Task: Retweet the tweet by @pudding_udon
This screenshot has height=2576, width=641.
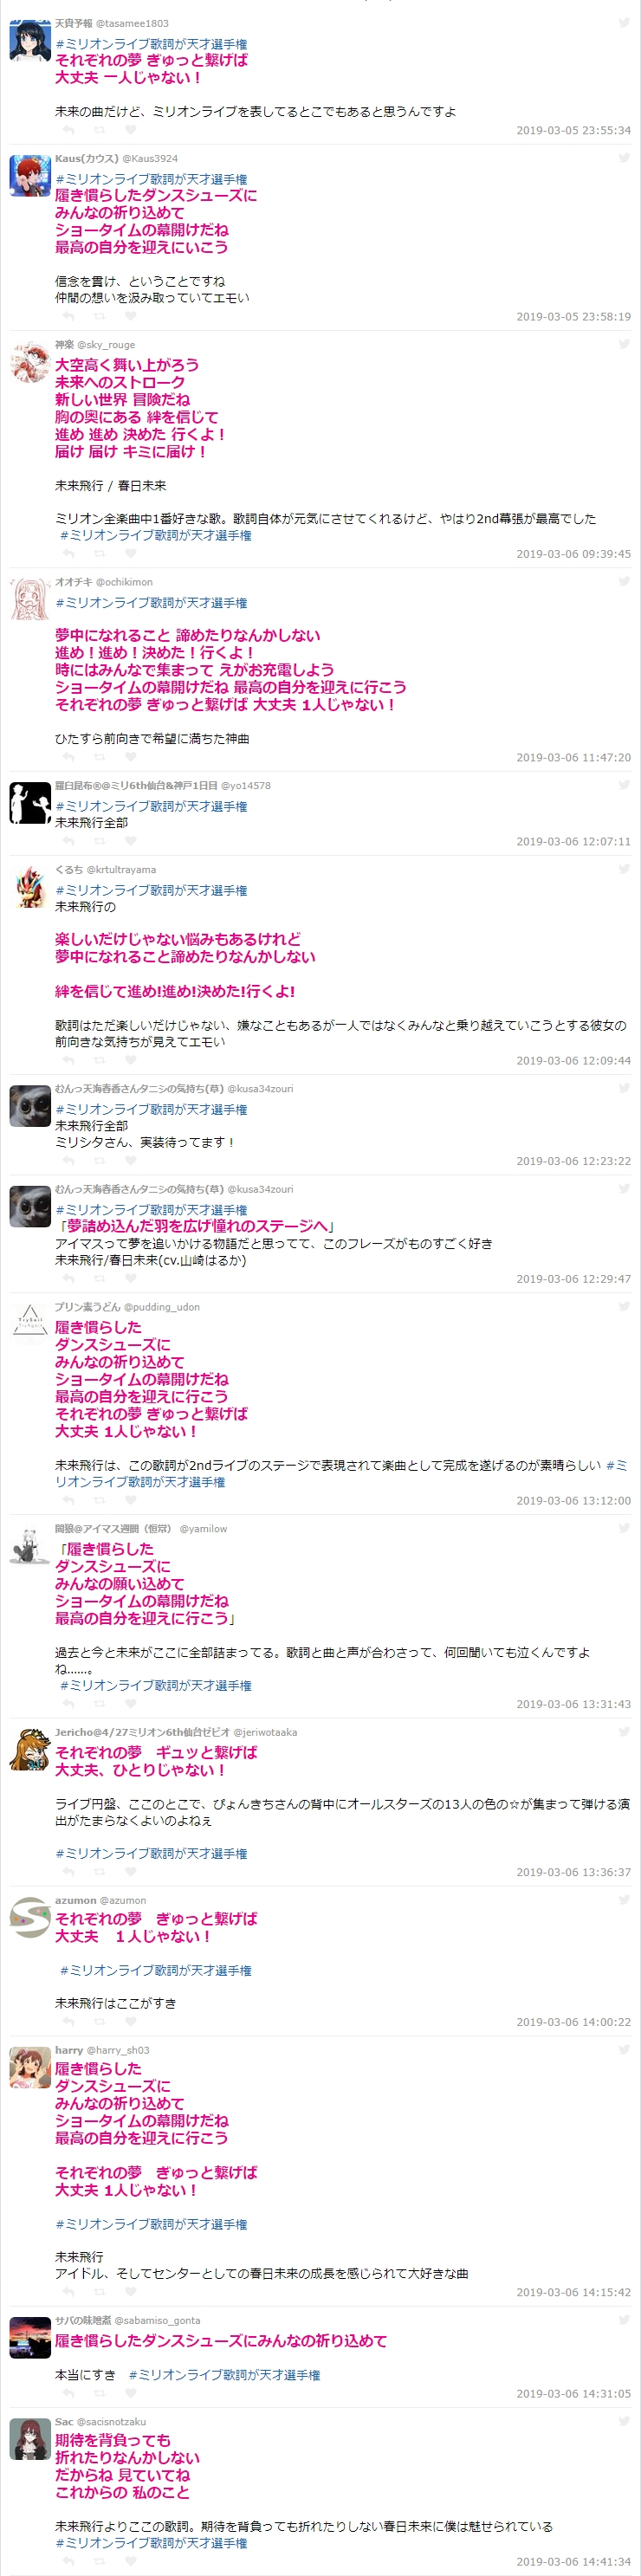Action: tap(99, 1500)
